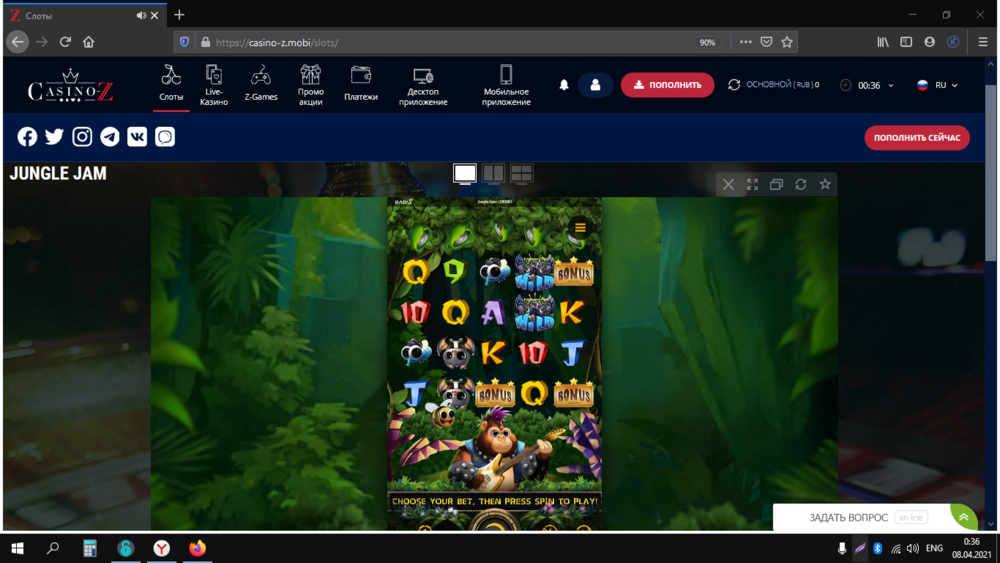Select four-window game layout
The width and height of the screenshot is (1000, 563).
(521, 173)
